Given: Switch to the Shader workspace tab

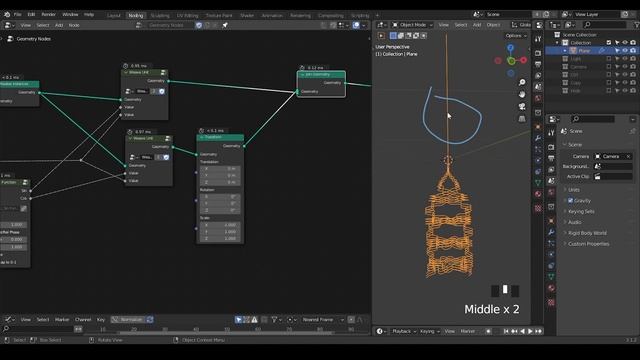Looking at the screenshot, I should pos(247,16).
